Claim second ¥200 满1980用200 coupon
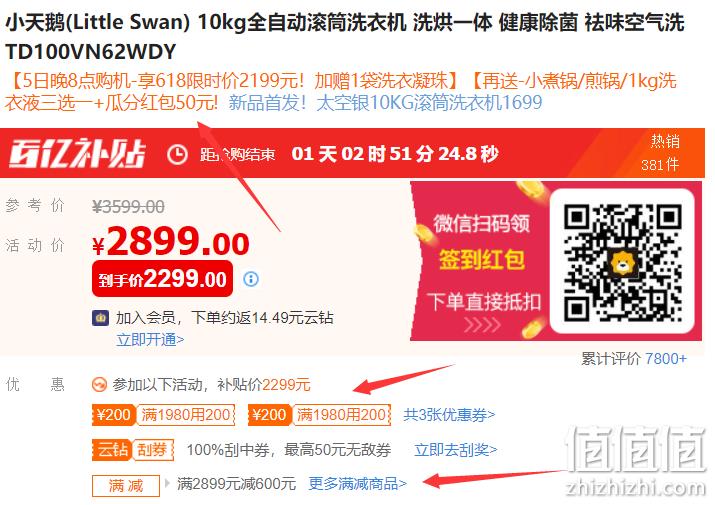The width and height of the screenshot is (715, 505). (x=319, y=415)
